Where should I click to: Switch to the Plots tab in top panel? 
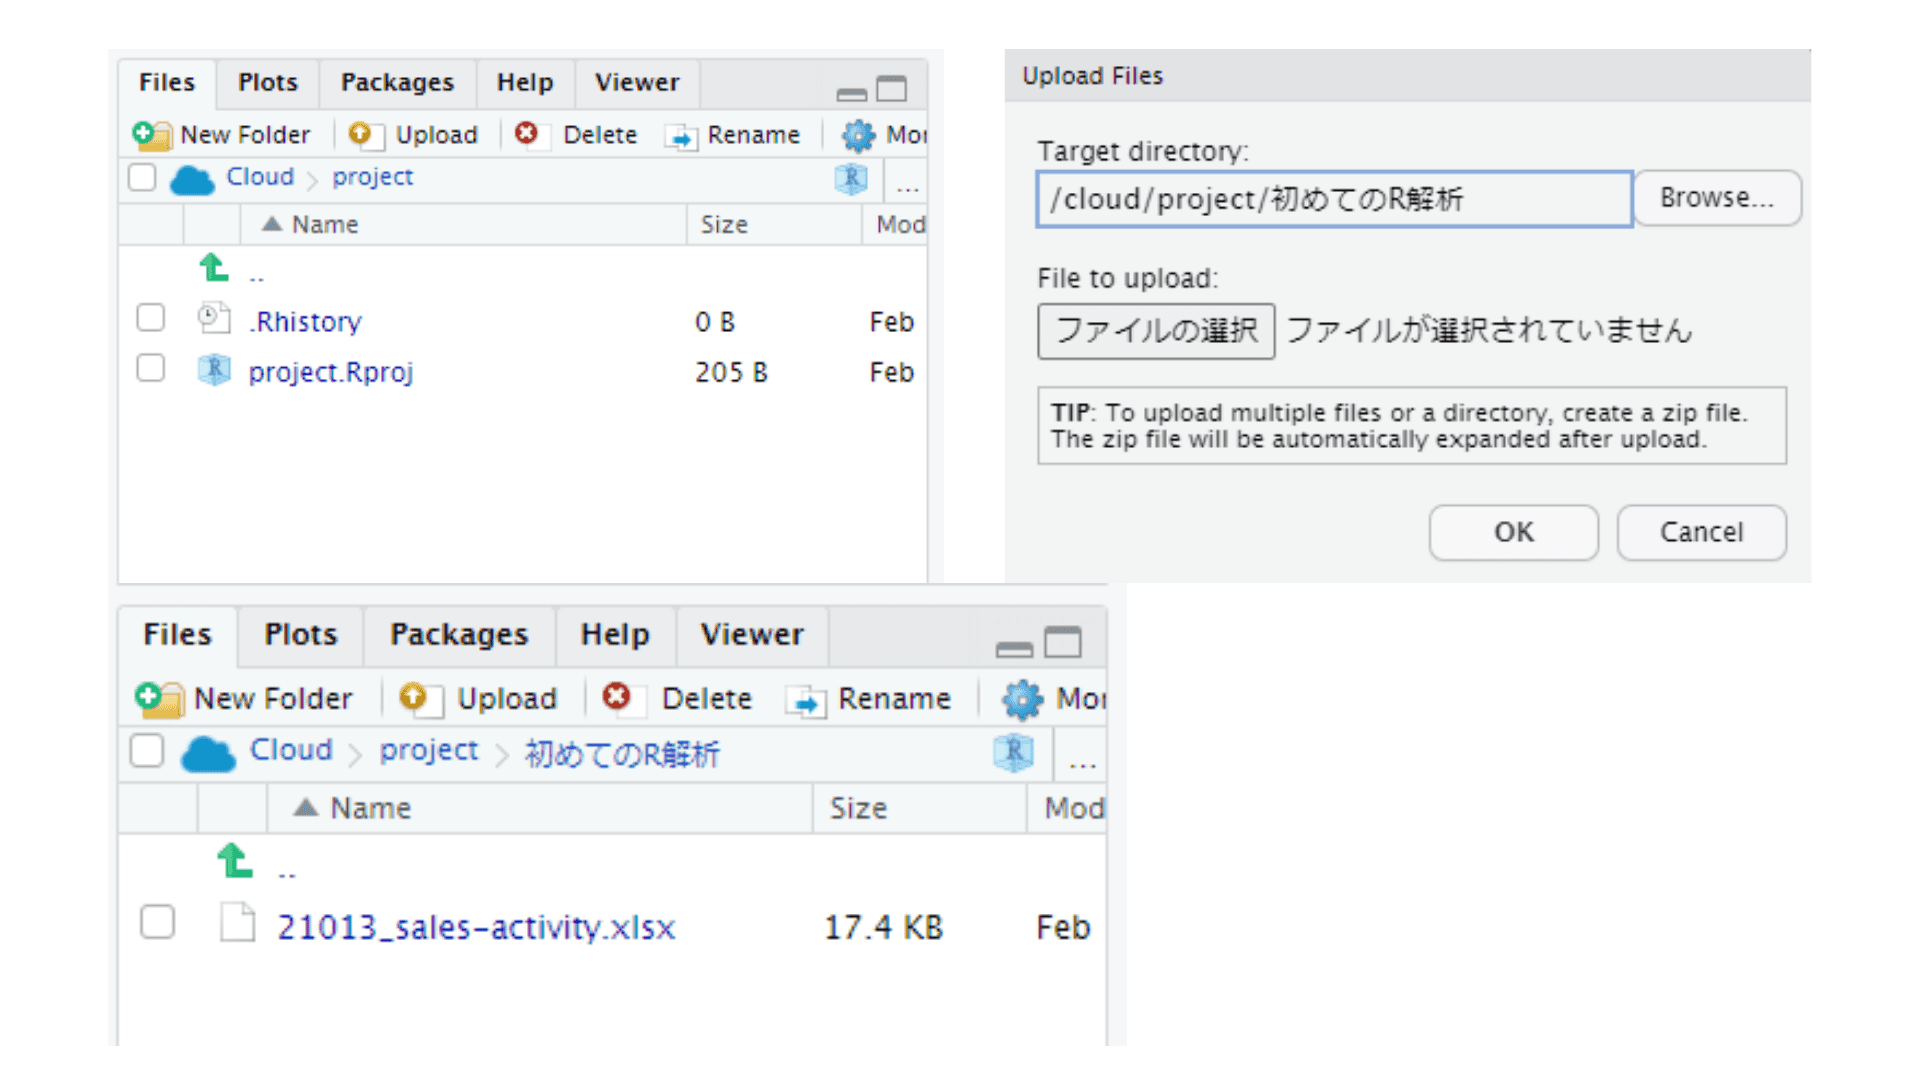pyautogui.click(x=267, y=83)
